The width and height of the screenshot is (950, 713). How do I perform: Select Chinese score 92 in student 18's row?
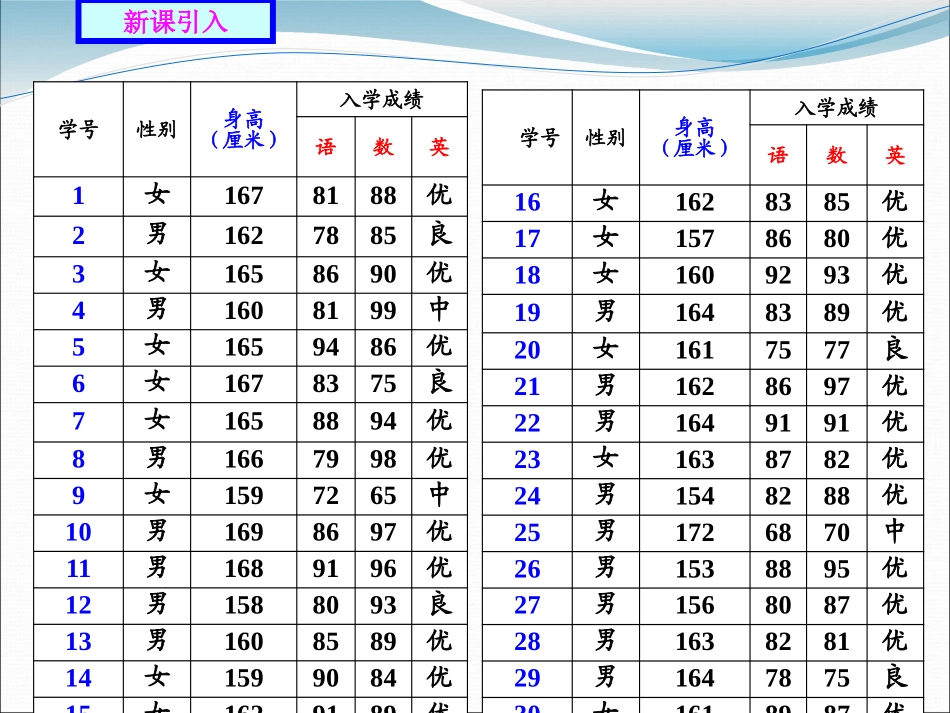click(x=778, y=275)
